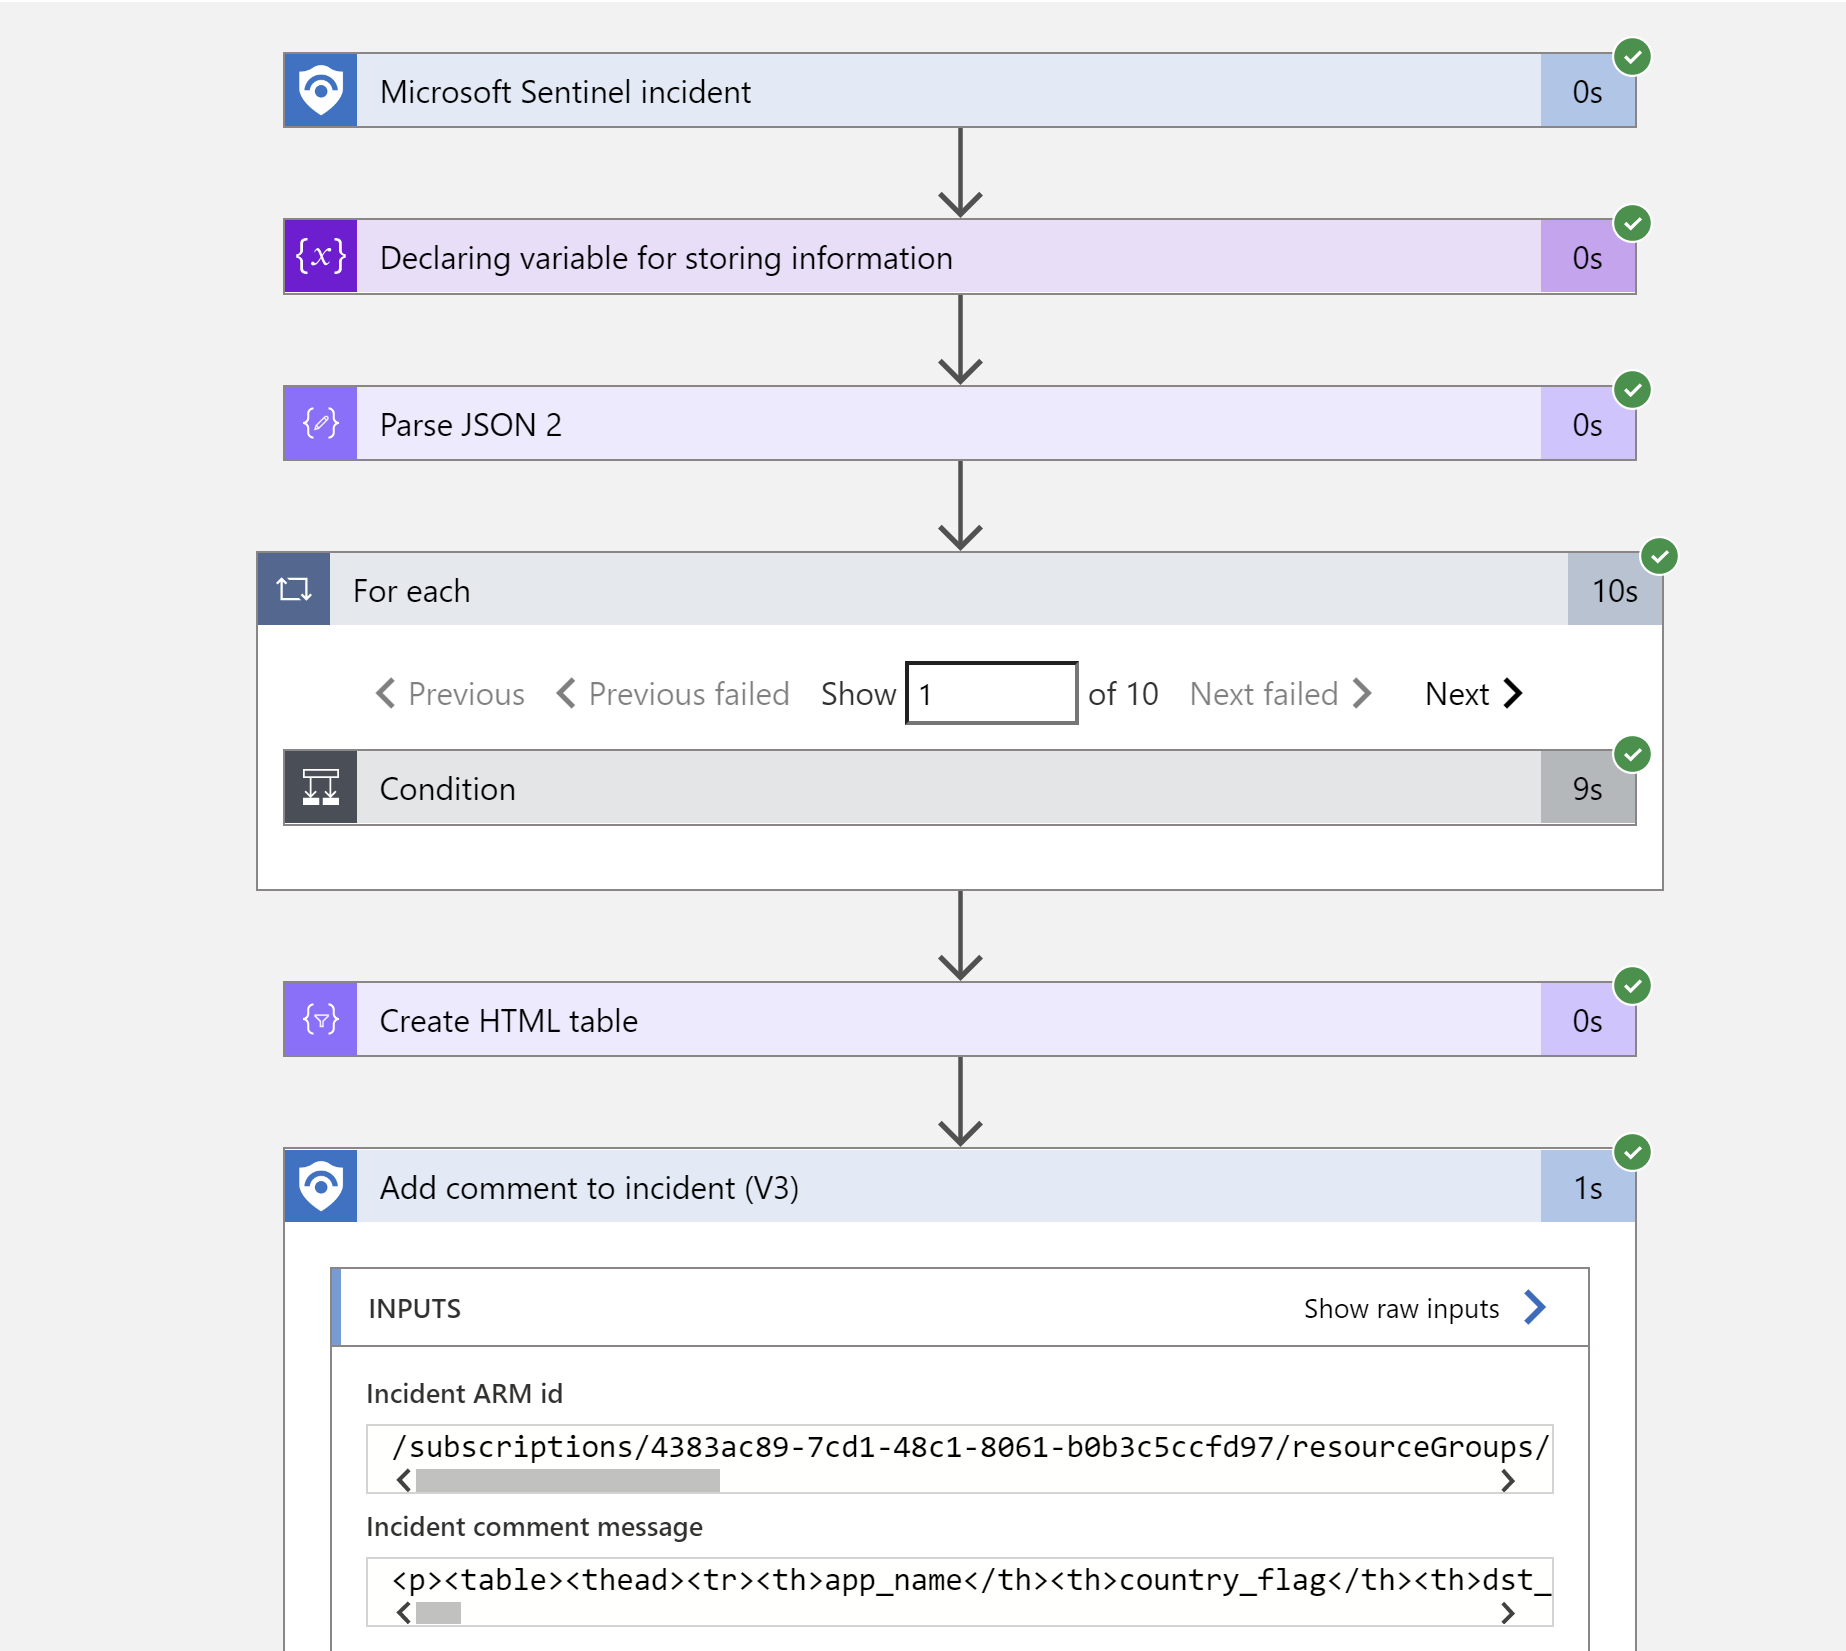
Task: Click success checkmark on Microsoft Sentinel incident
Action: (x=1633, y=57)
